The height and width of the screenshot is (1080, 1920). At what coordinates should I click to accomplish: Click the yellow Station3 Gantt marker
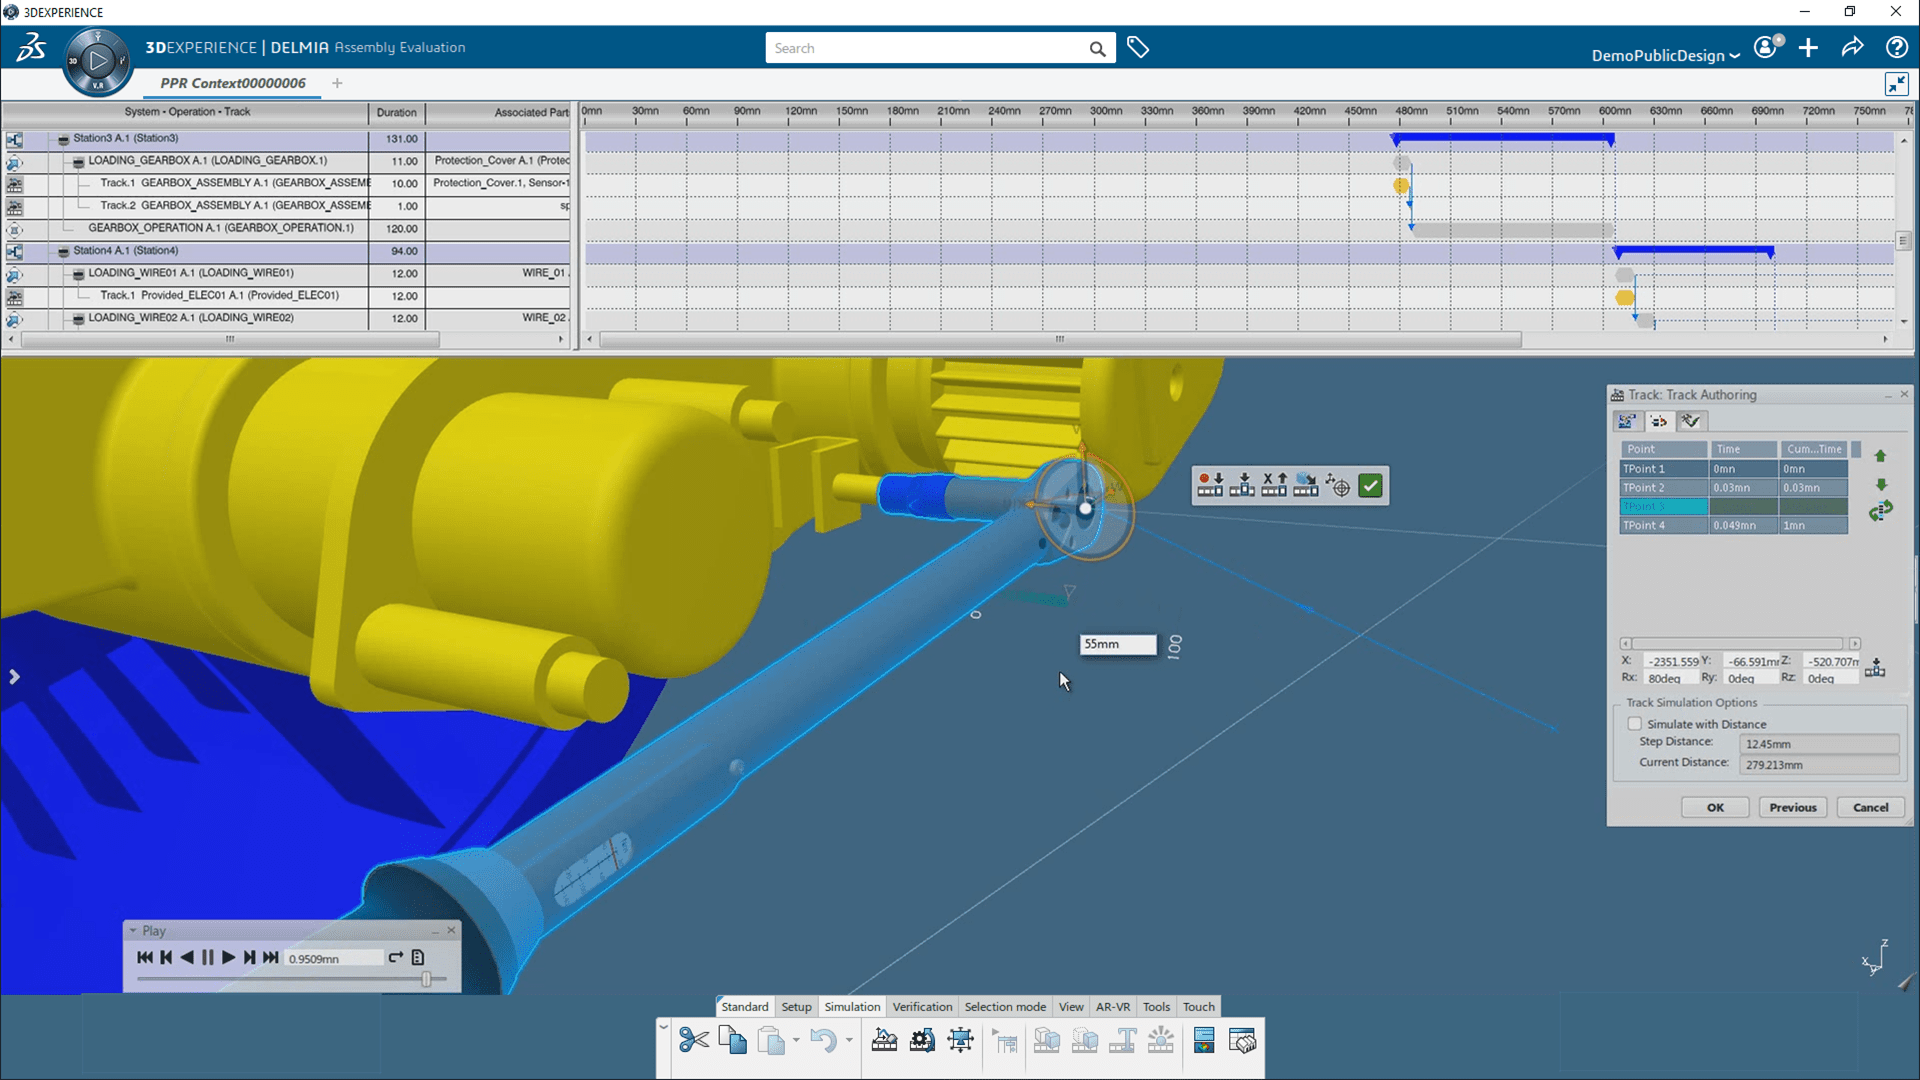(1401, 185)
